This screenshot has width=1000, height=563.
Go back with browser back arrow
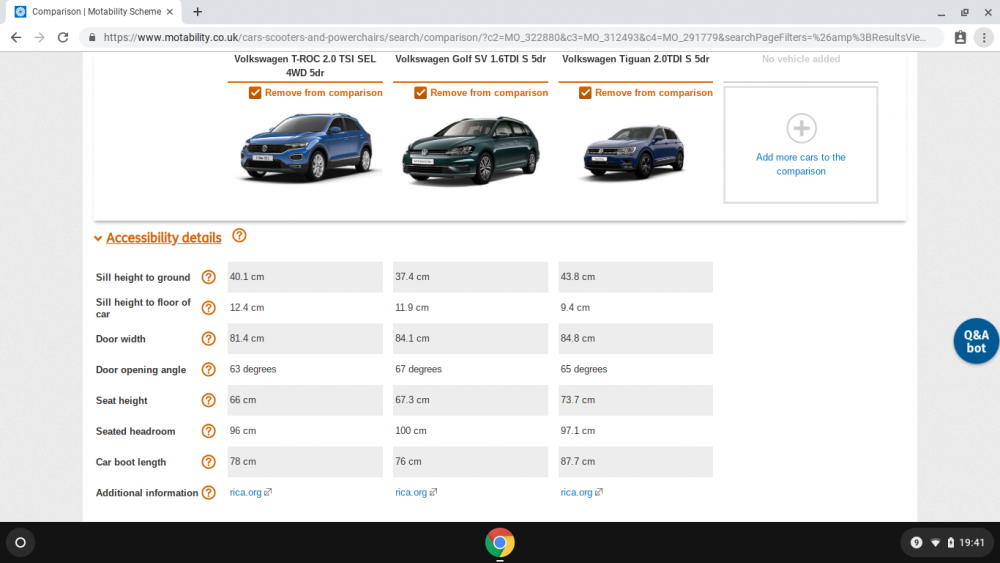coord(16,38)
